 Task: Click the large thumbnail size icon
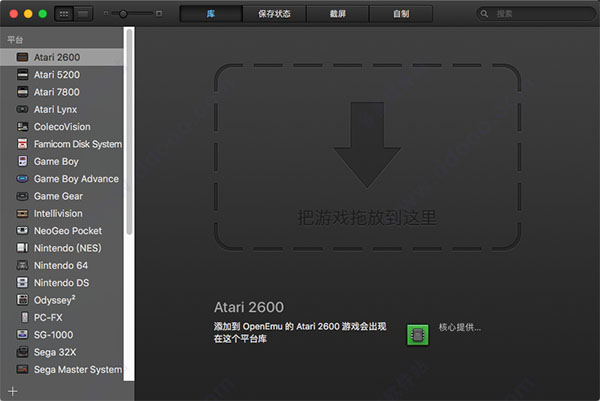[x=159, y=13]
